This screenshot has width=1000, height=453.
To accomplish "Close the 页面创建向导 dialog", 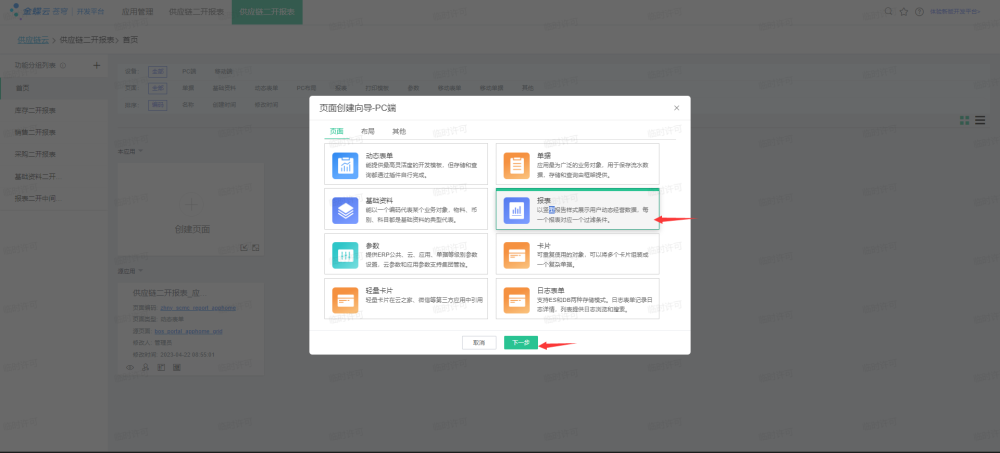I will [677, 108].
